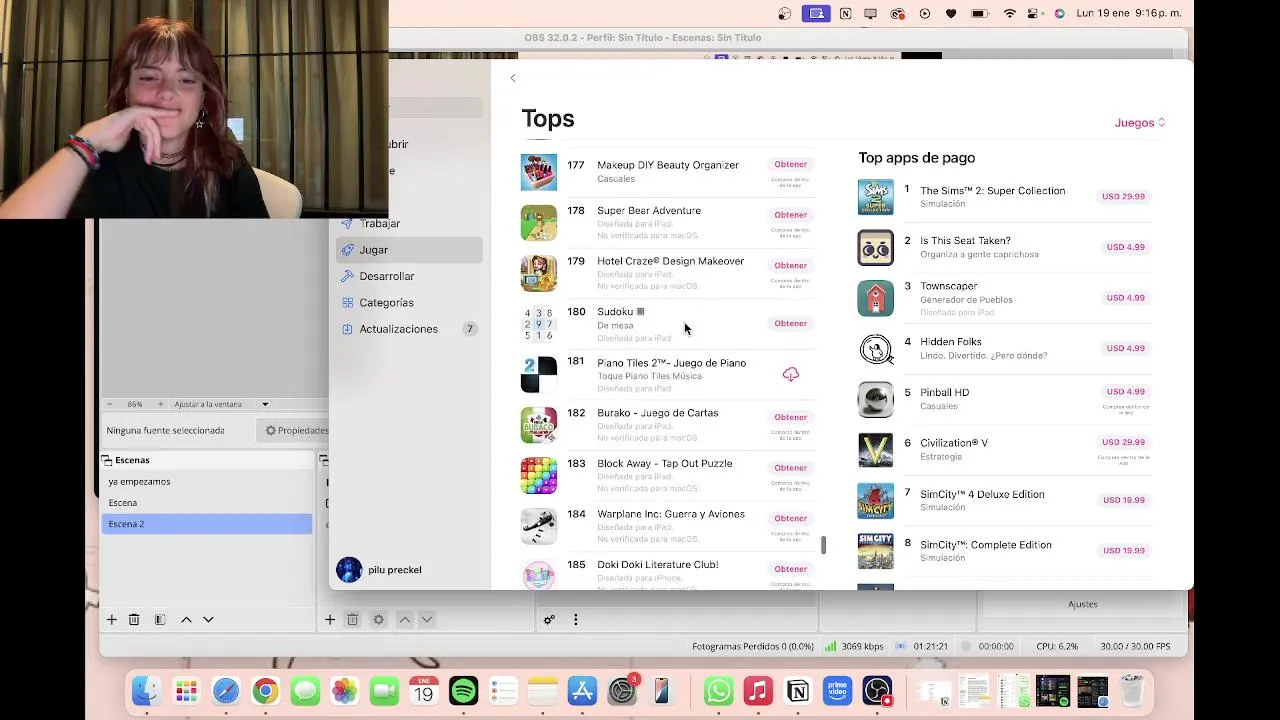Add a new source in OBS
Screen dimensions: 1280x720
(x=330, y=620)
